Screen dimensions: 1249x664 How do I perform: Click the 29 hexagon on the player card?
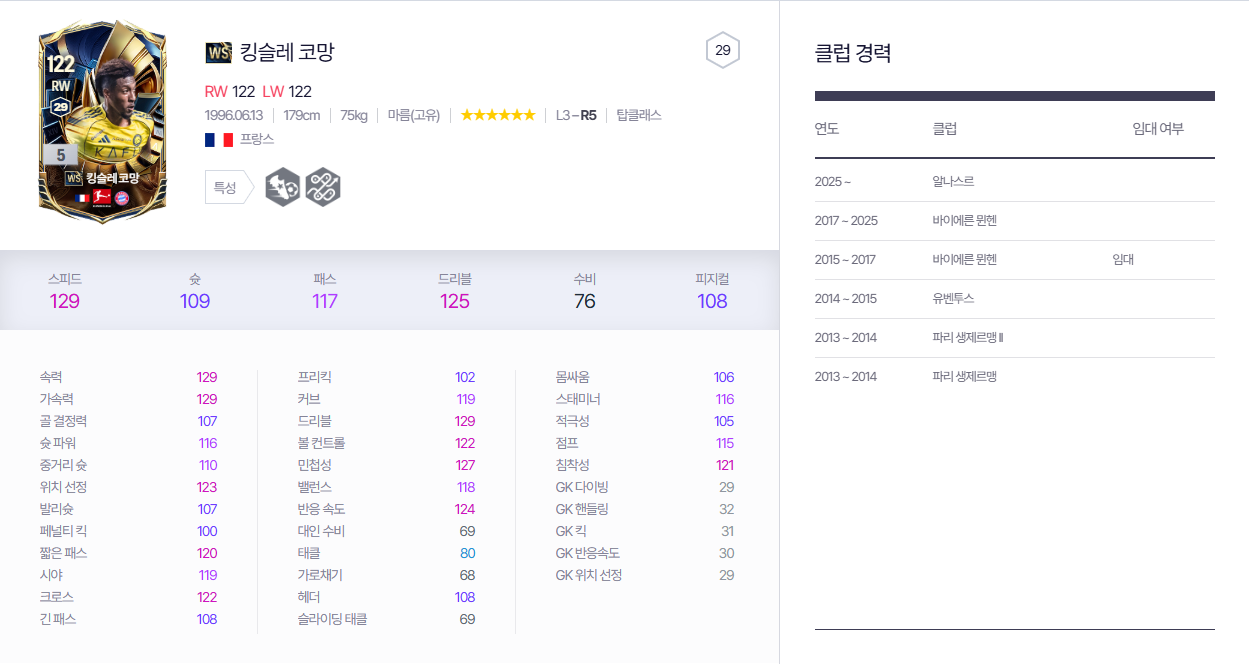click(x=60, y=107)
